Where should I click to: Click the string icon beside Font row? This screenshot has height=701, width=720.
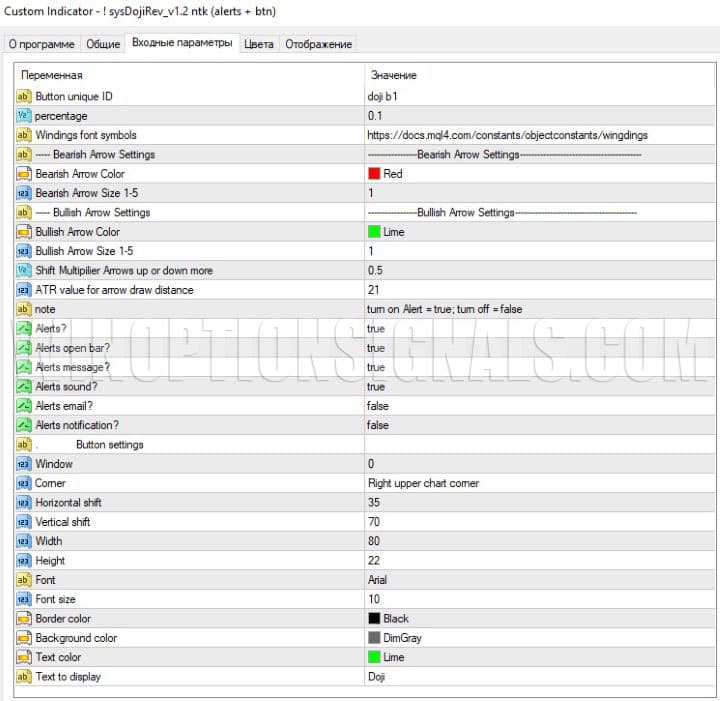click(x=24, y=580)
